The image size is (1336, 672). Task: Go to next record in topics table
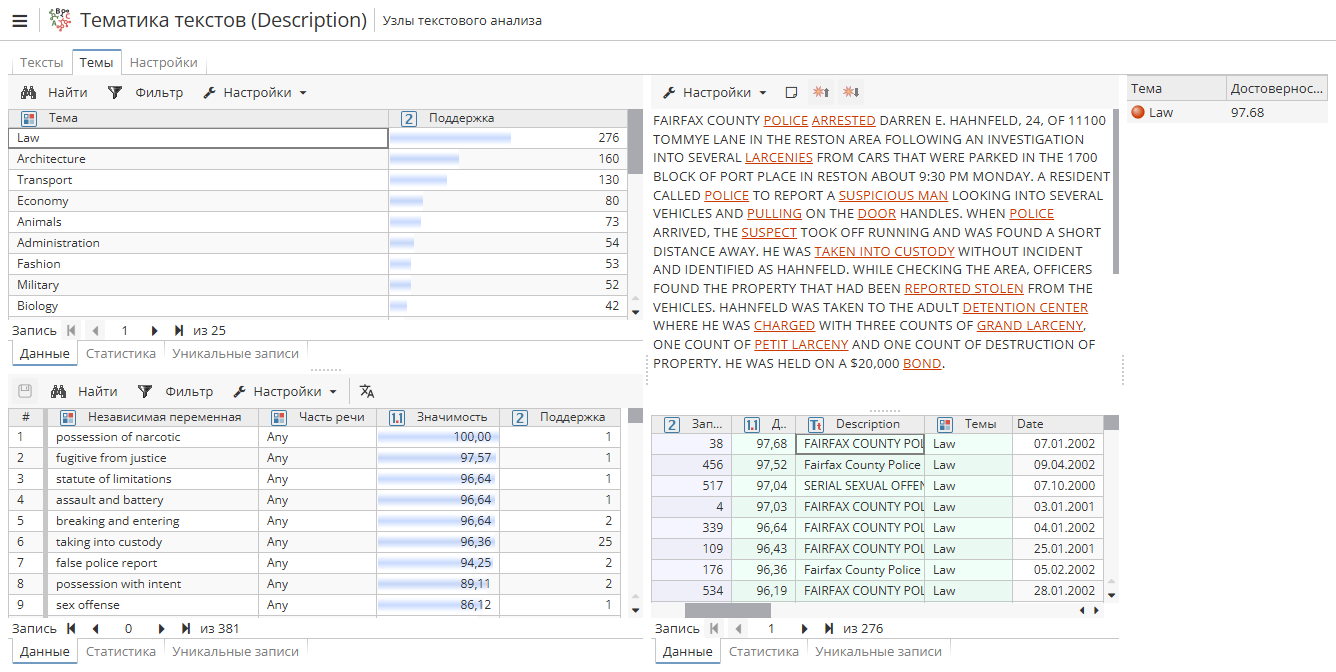coord(154,330)
